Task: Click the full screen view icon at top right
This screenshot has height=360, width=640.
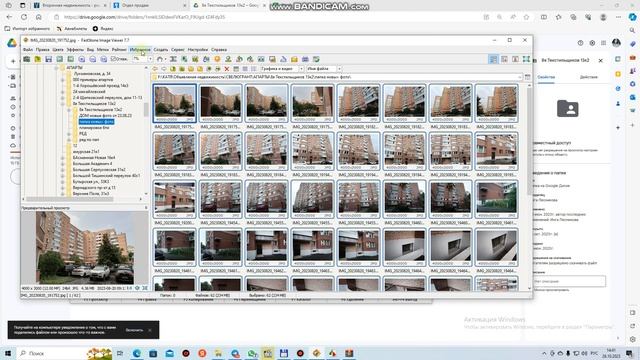Action: (x=527, y=60)
